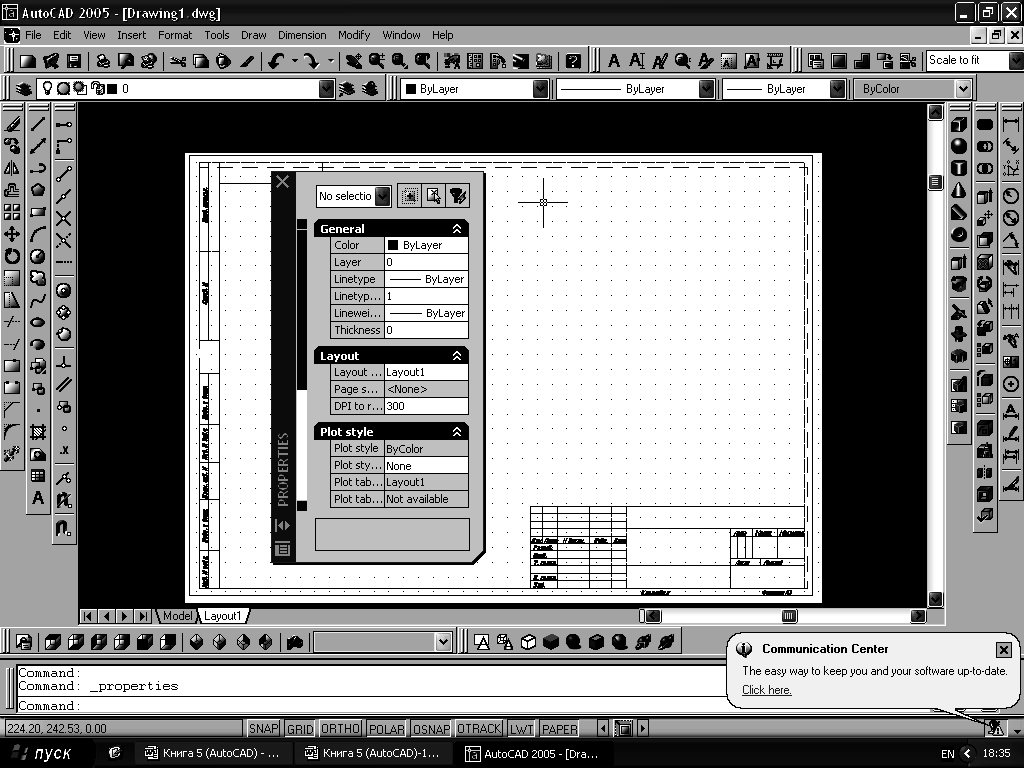1024x768 pixels.
Task: Open the linetype ByLayer dropdown
Action: (x=706, y=88)
